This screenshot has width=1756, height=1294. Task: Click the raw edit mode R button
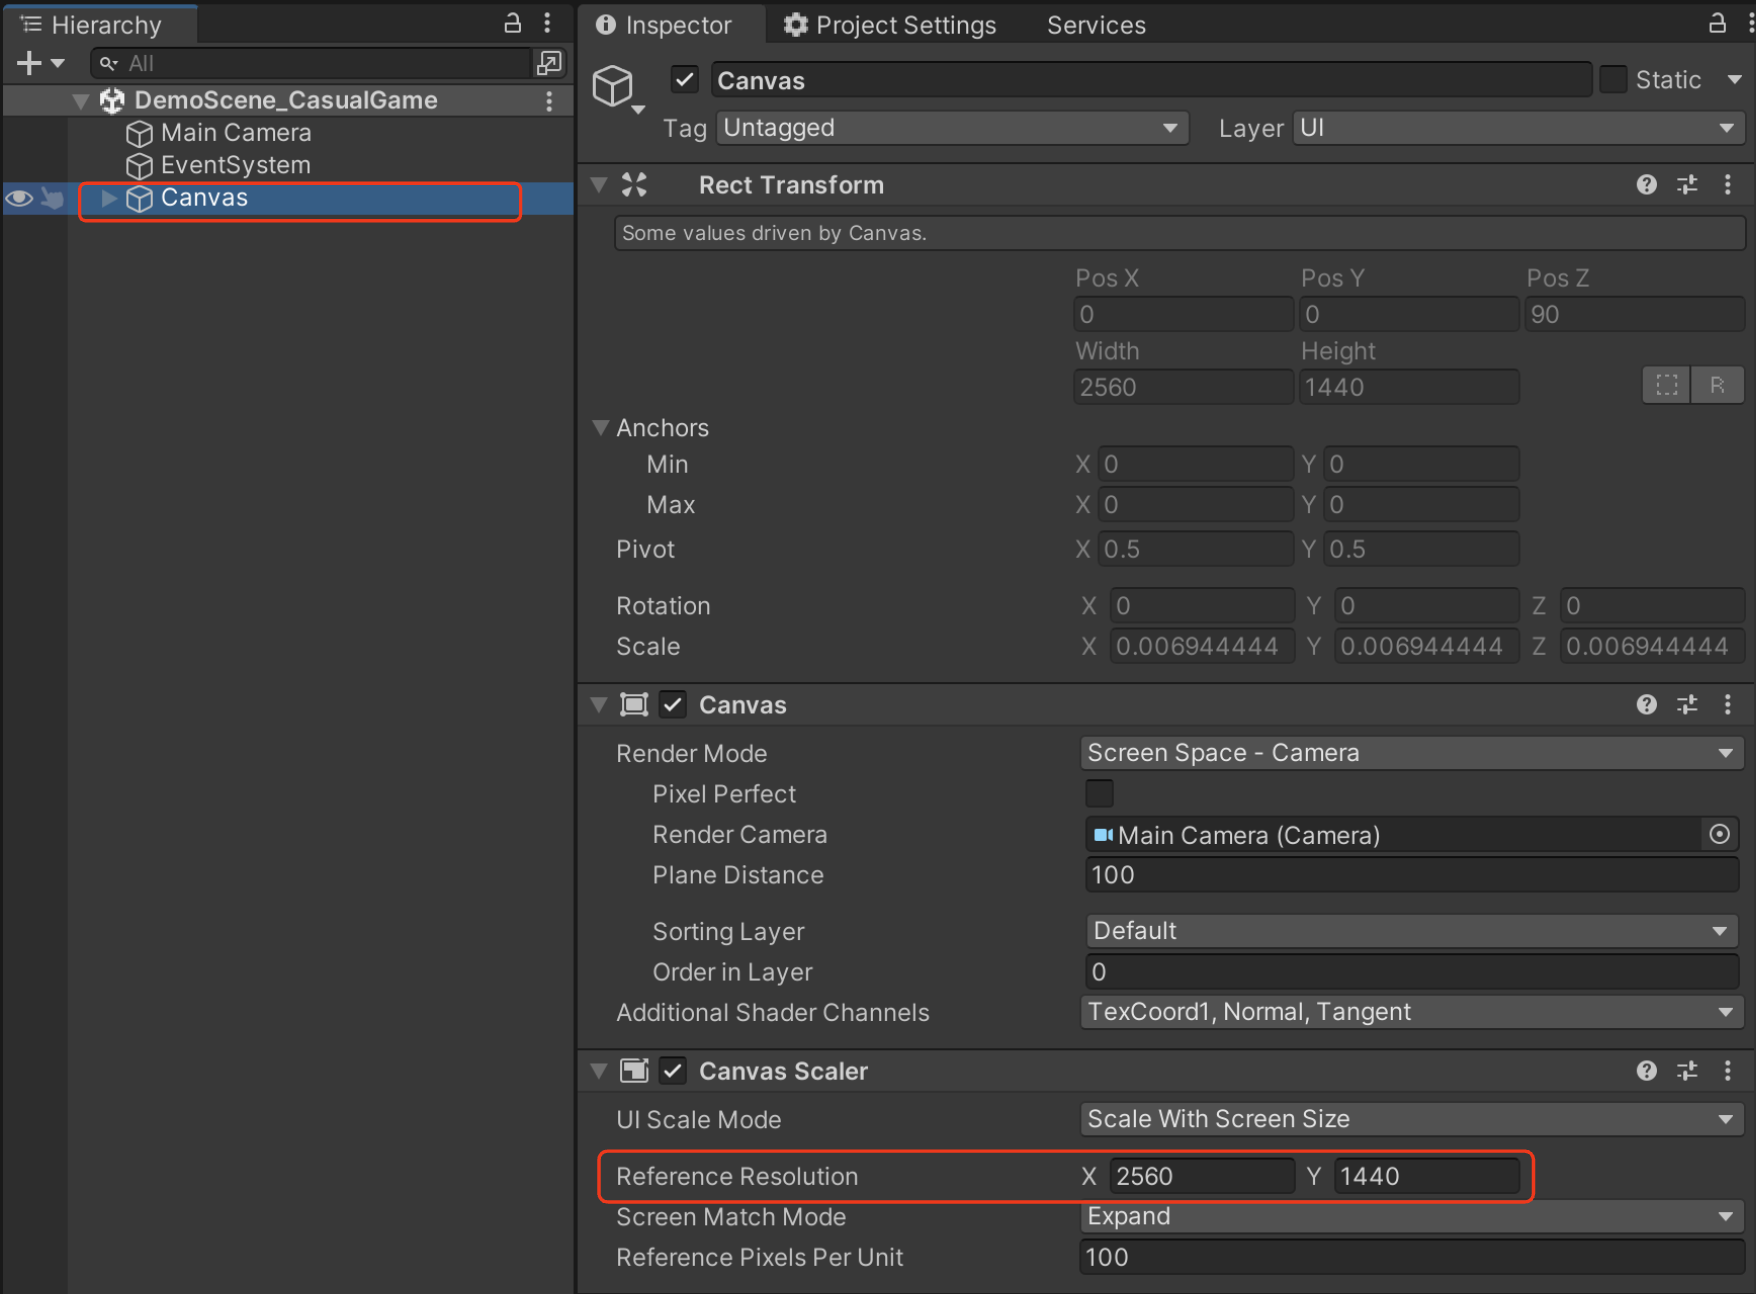1717,385
